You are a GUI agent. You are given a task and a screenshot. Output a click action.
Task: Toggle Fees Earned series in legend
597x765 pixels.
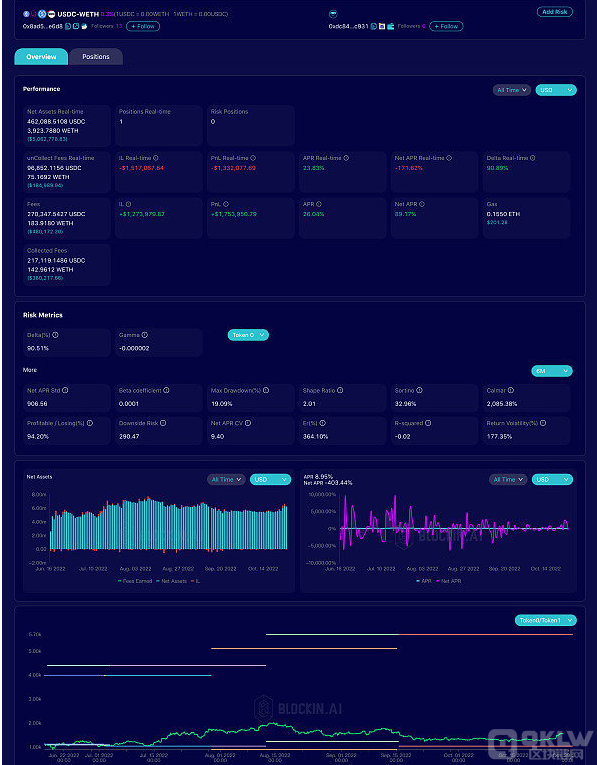[135, 581]
